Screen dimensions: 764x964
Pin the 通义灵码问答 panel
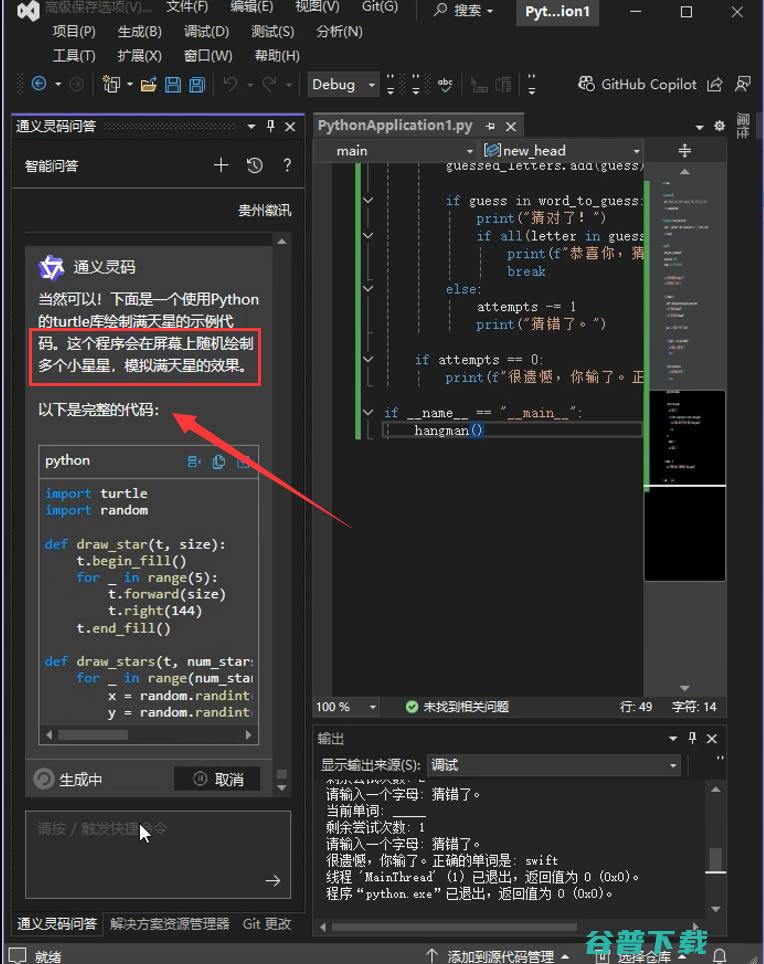[270, 126]
